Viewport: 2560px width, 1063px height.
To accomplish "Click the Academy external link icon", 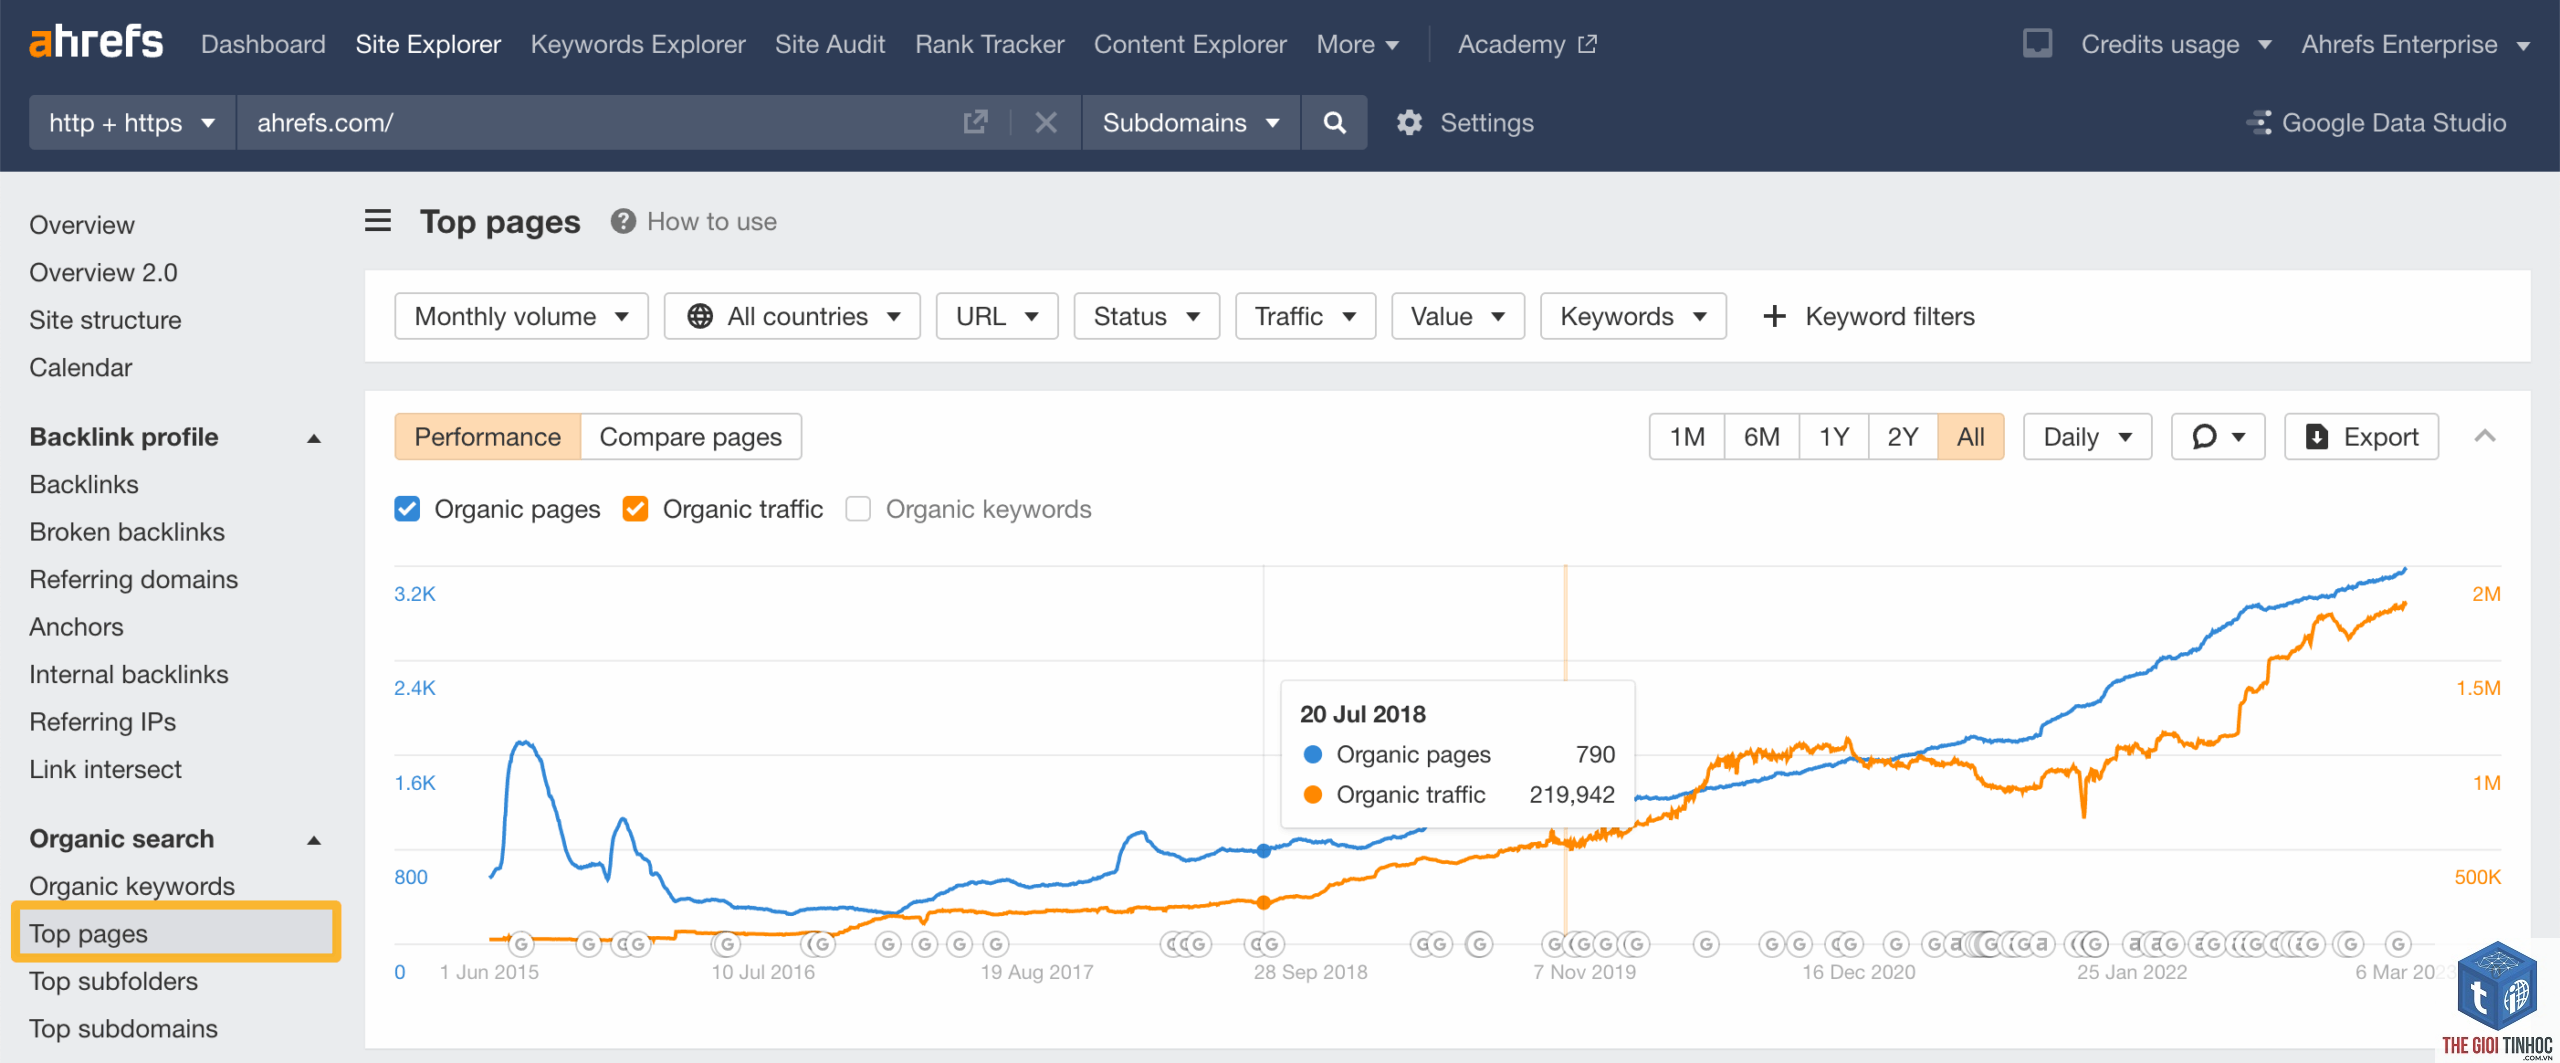I will click(x=1587, y=44).
